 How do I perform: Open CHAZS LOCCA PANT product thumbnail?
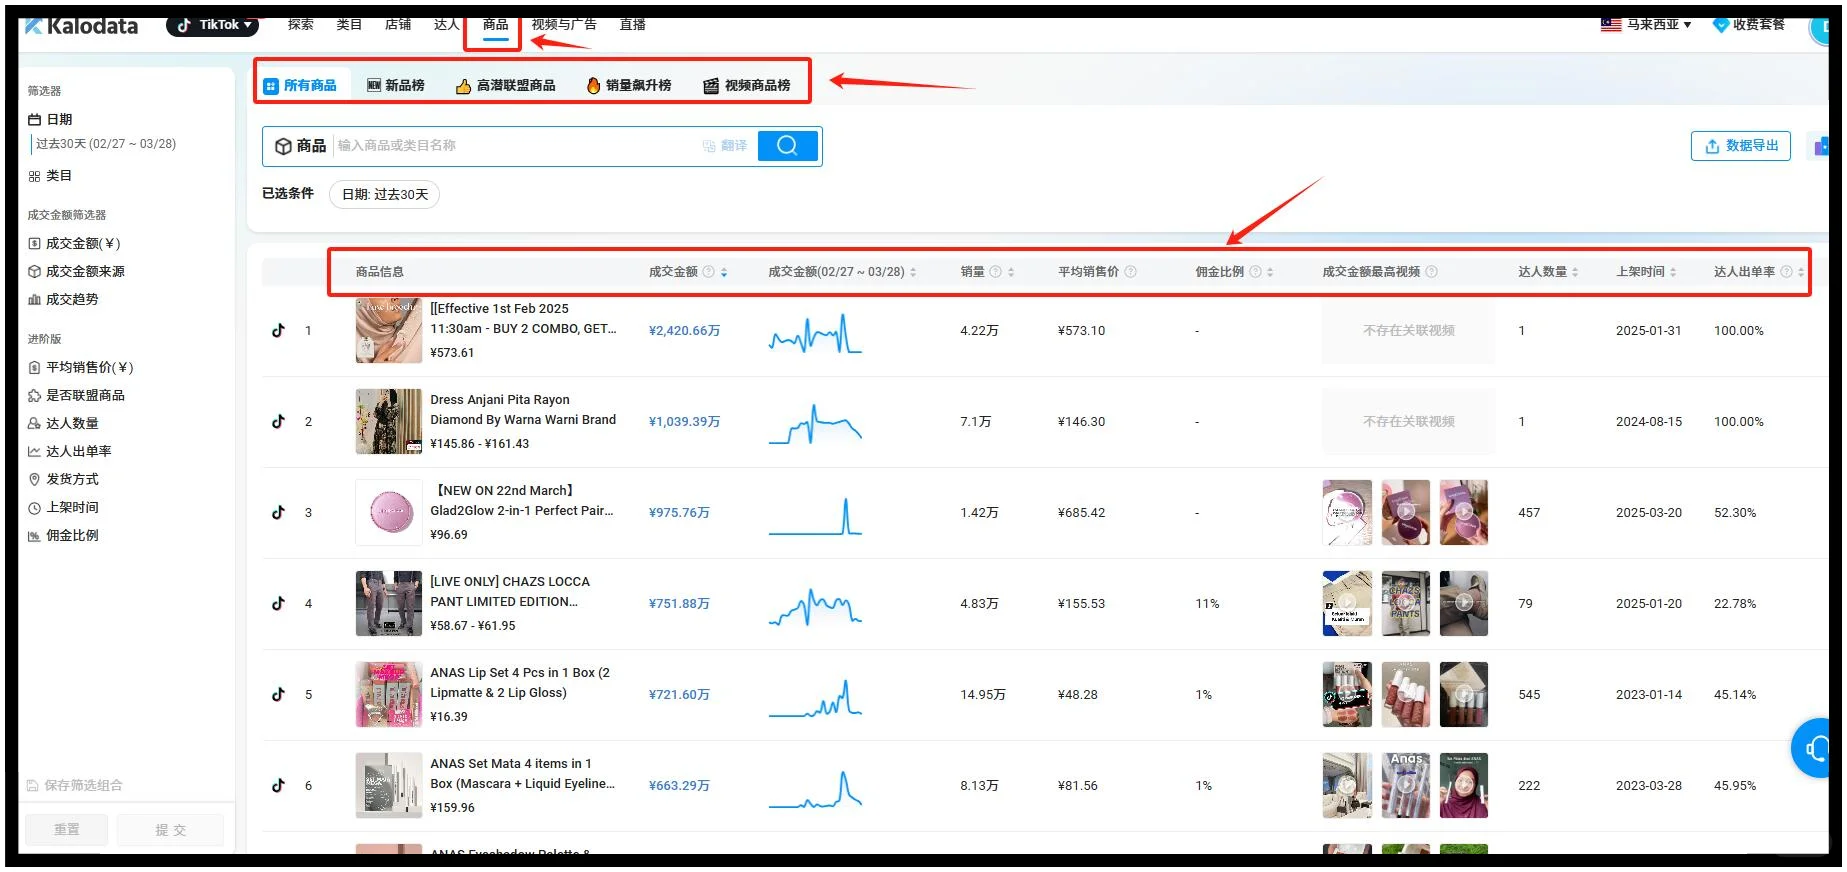[x=389, y=604]
